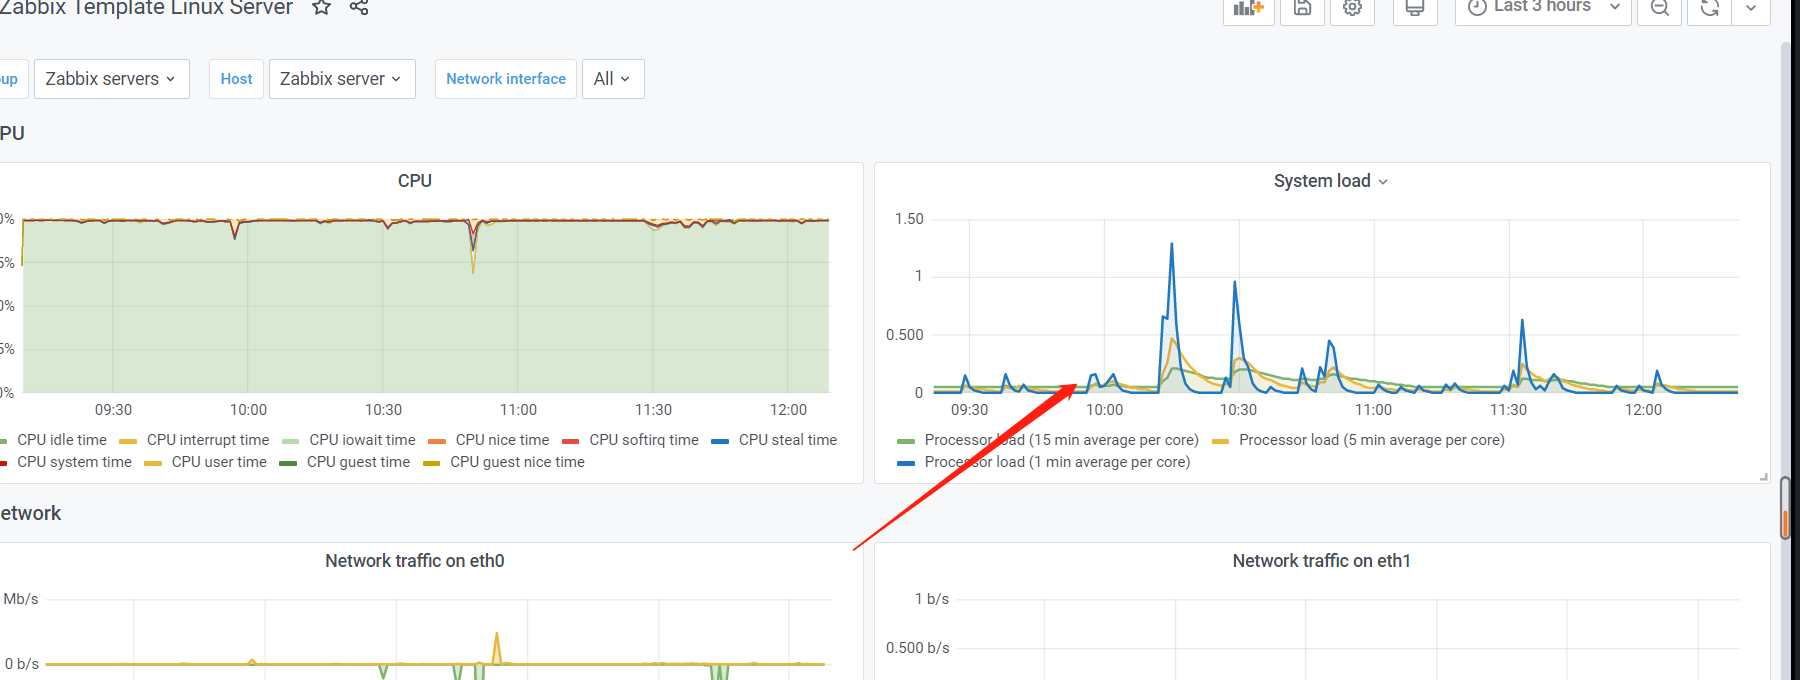Toggle CPU steal time series in legend
This screenshot has height=680, width=1800.
point(787,440)
